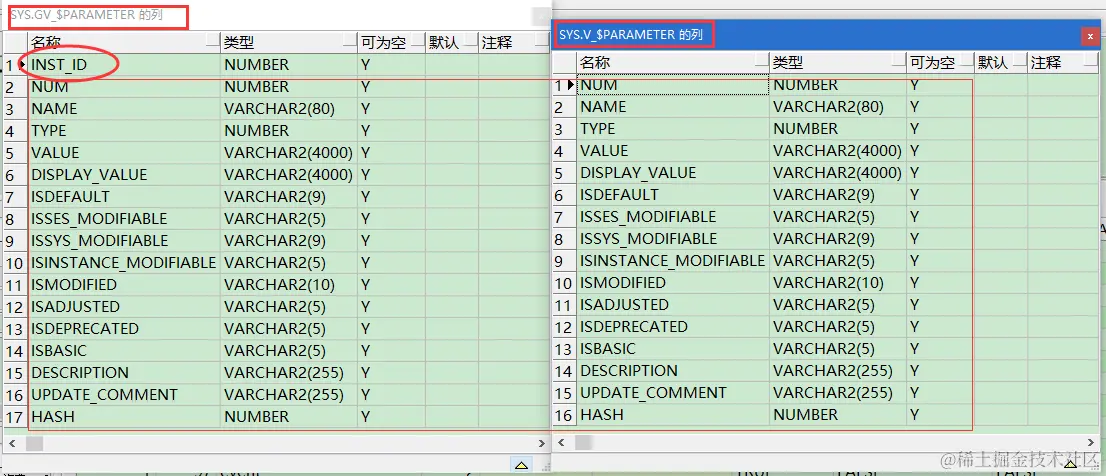
Task: Select ISSES_MODIFIABLE cell in GV_$PARAMETER window
Action: click(x=124, y=219)
